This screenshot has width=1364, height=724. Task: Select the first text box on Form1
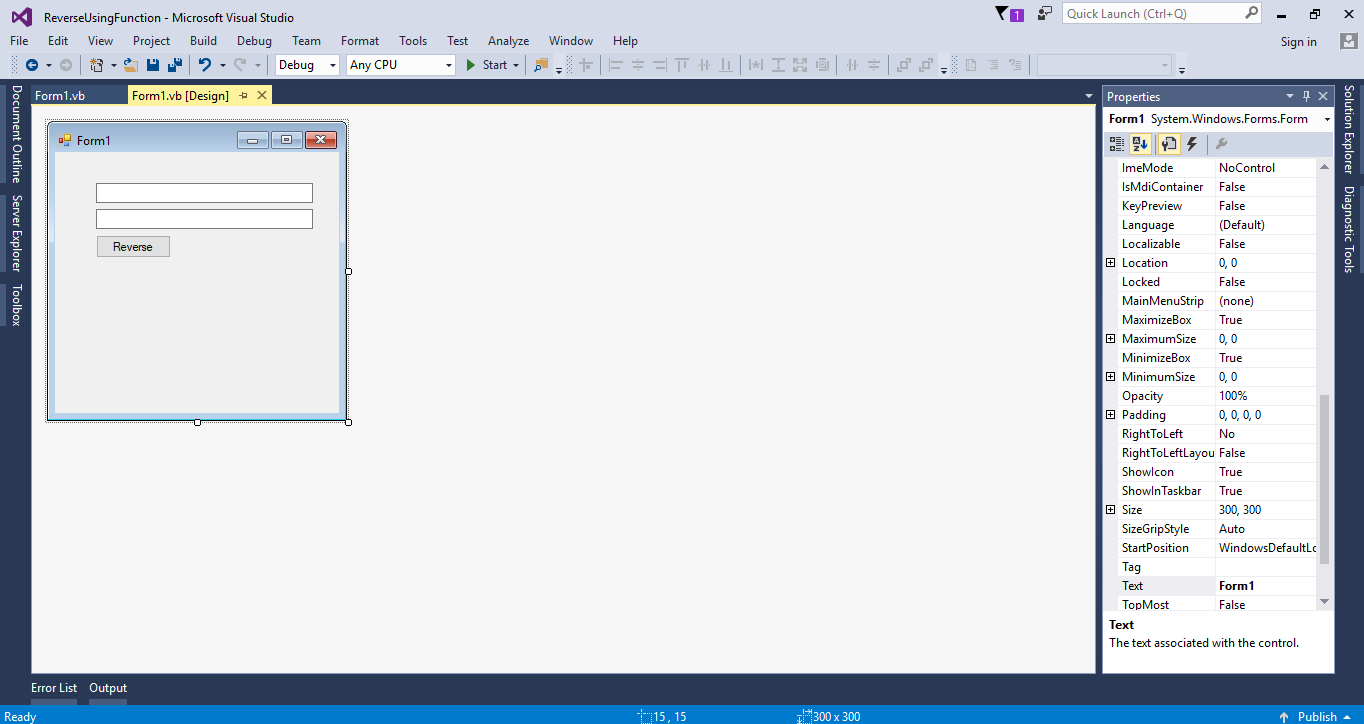[204, 193]
